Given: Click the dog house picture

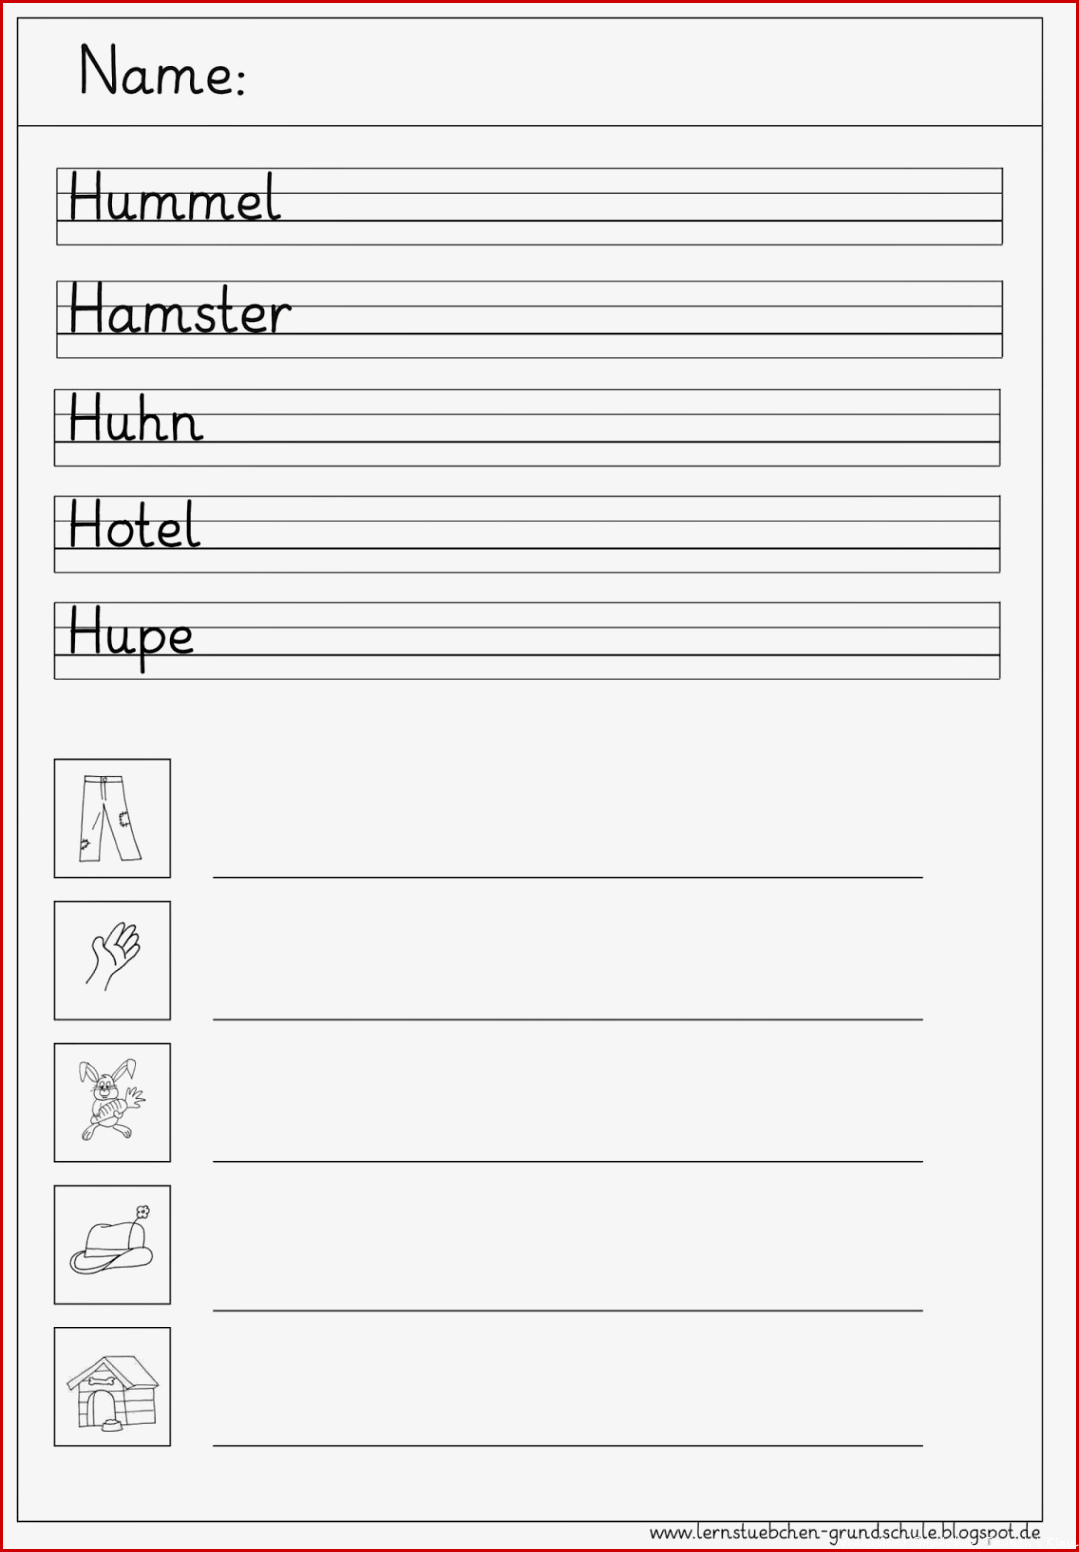Looking at the screenshot, I should point(112,1386).
